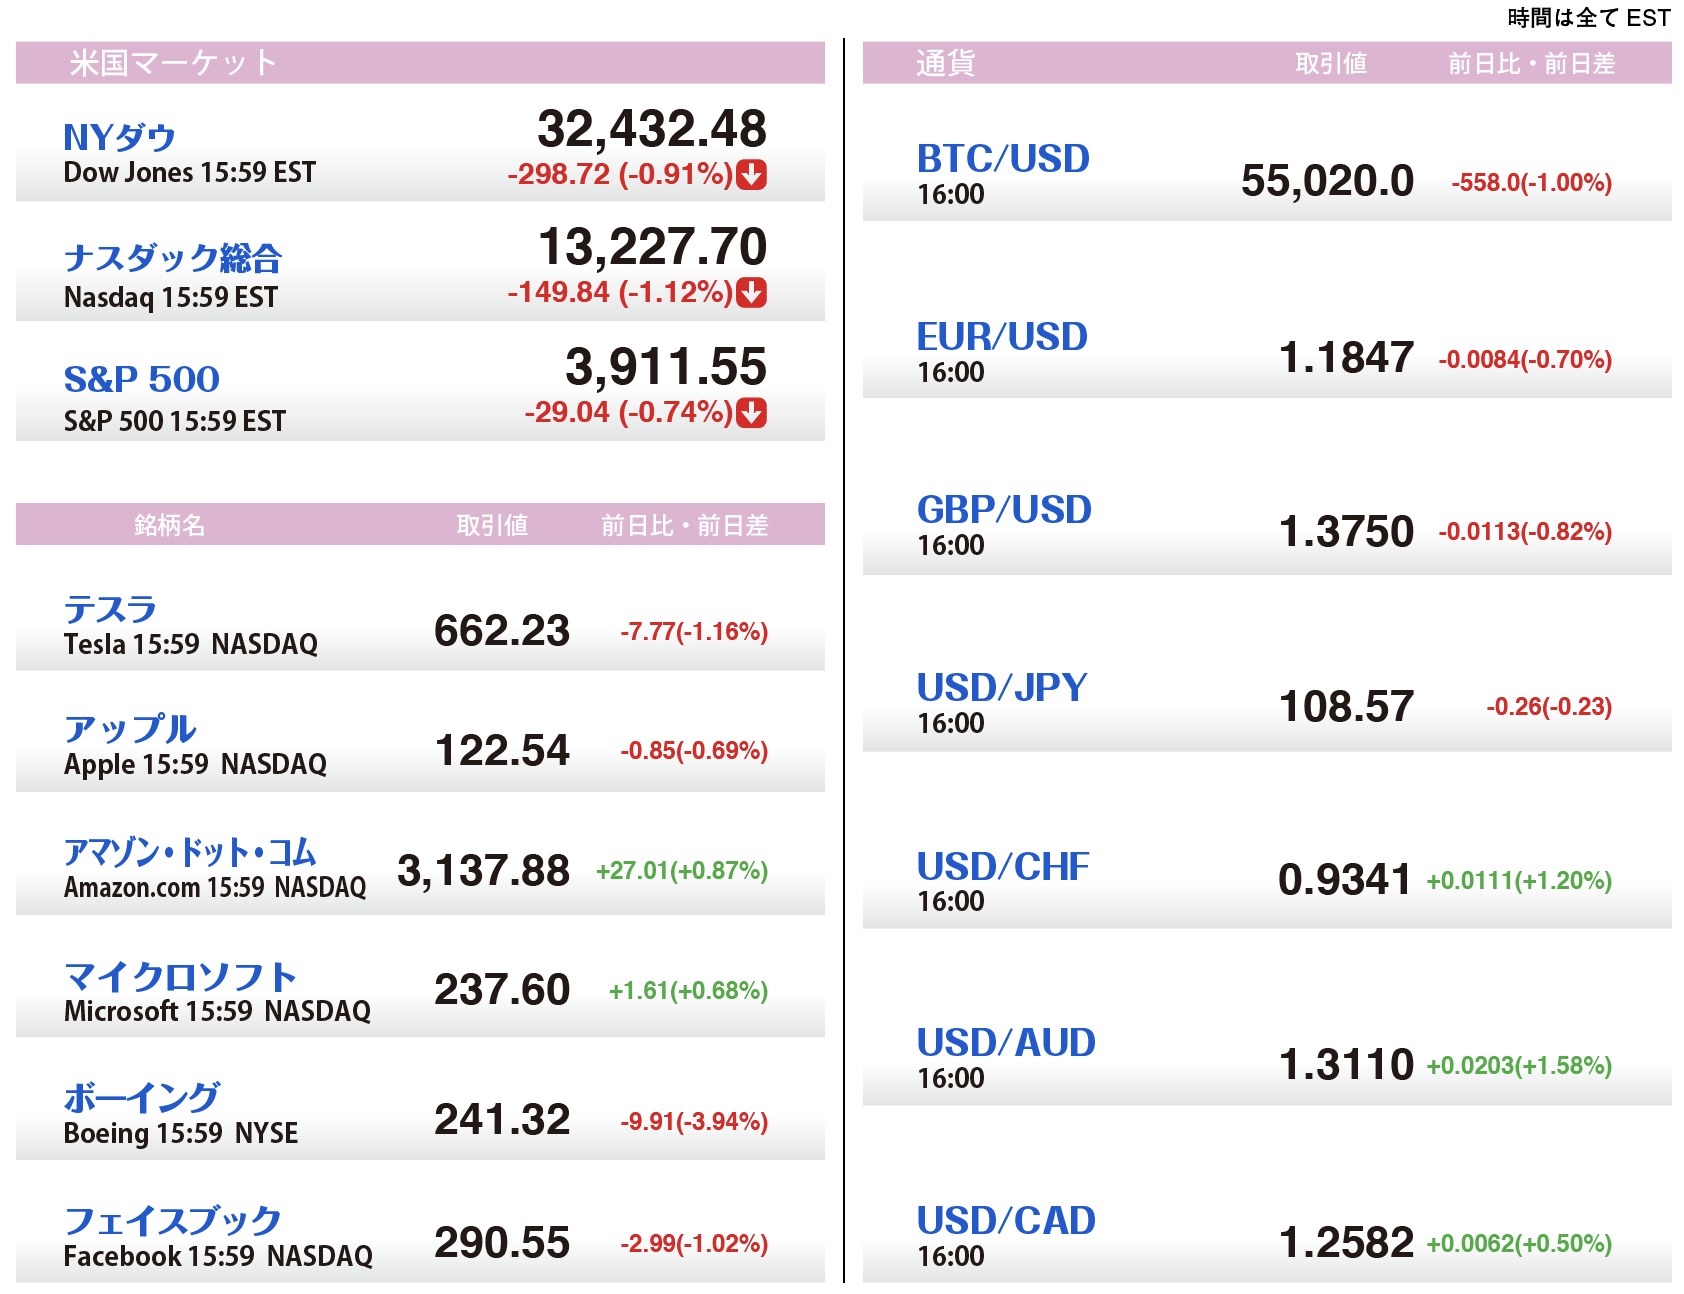The width and height of the screenshot is (1684, 1294).
Task: Open the アマゾン・ドット・コム stock link
Action: [x=190, y=852]
